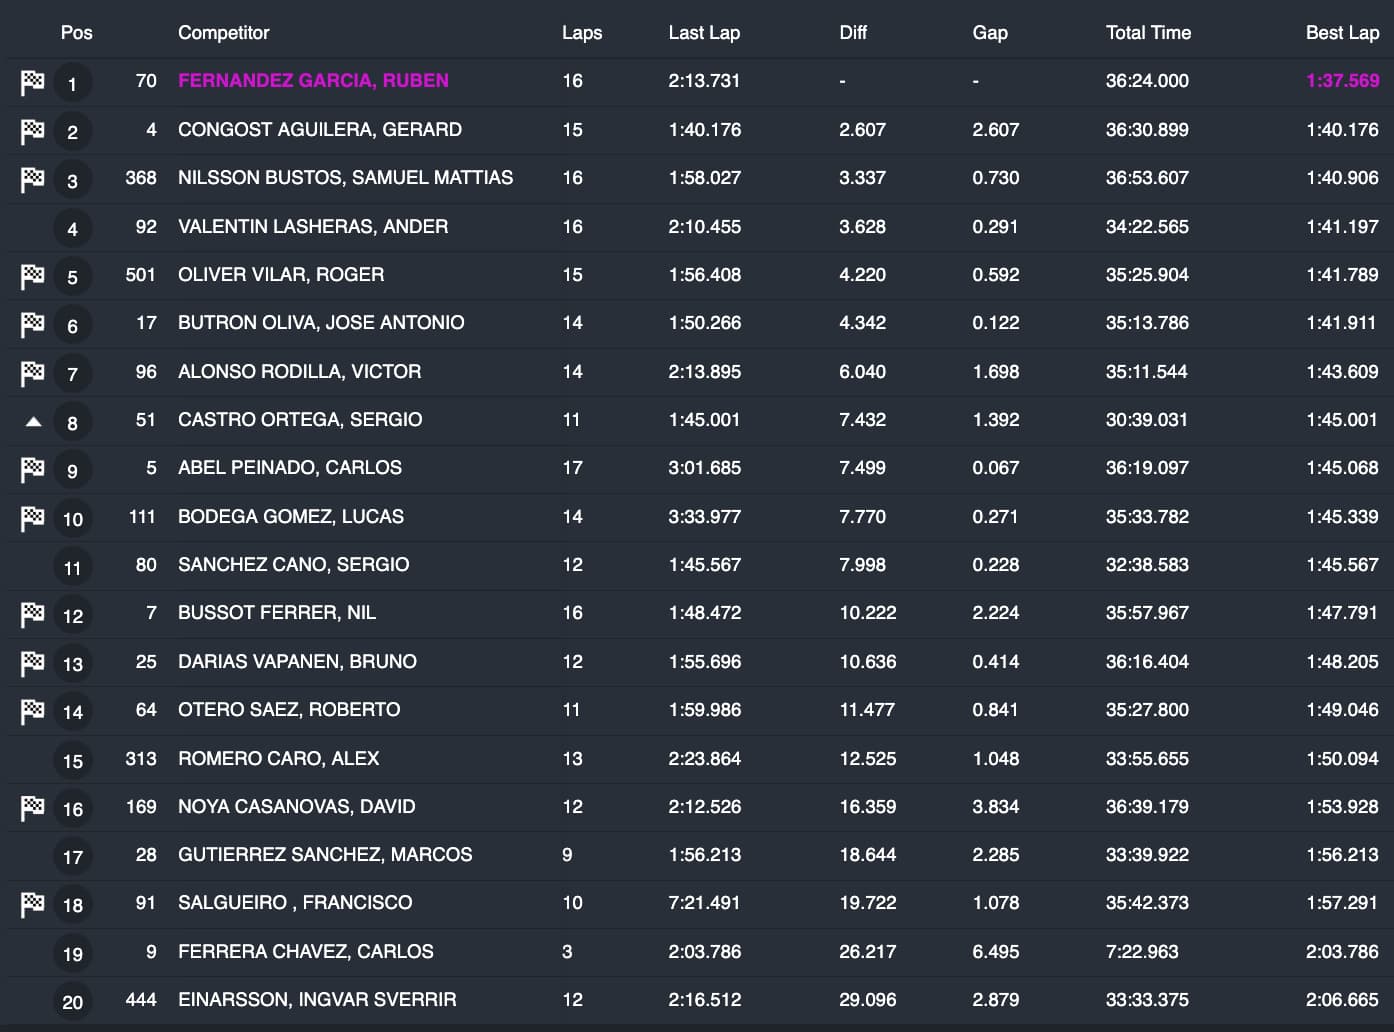Click the checkered flag on Noya Casanovas row
This screenshot has height=1032, width=1394.
tap(32, 808)
